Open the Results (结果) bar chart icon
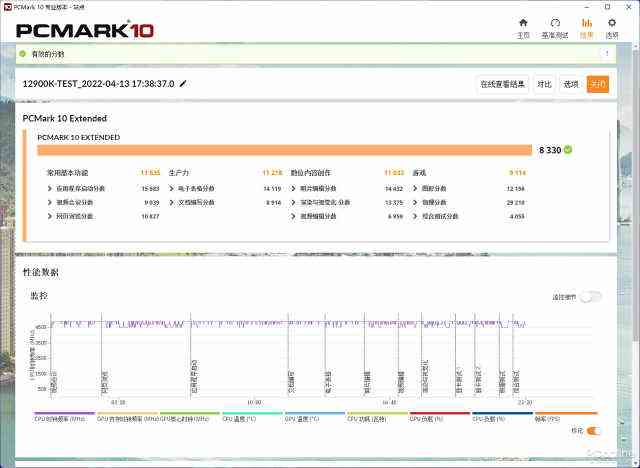The height and width of the screenshot is (468, 640). [x=586, y=27]
